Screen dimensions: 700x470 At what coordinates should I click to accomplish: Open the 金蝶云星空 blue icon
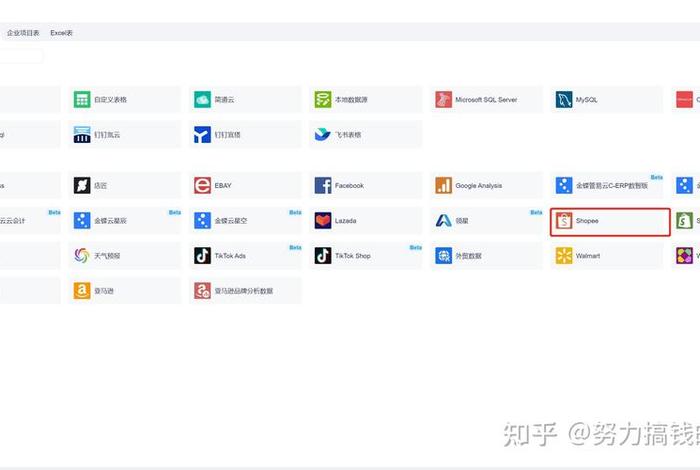(202, 220)
